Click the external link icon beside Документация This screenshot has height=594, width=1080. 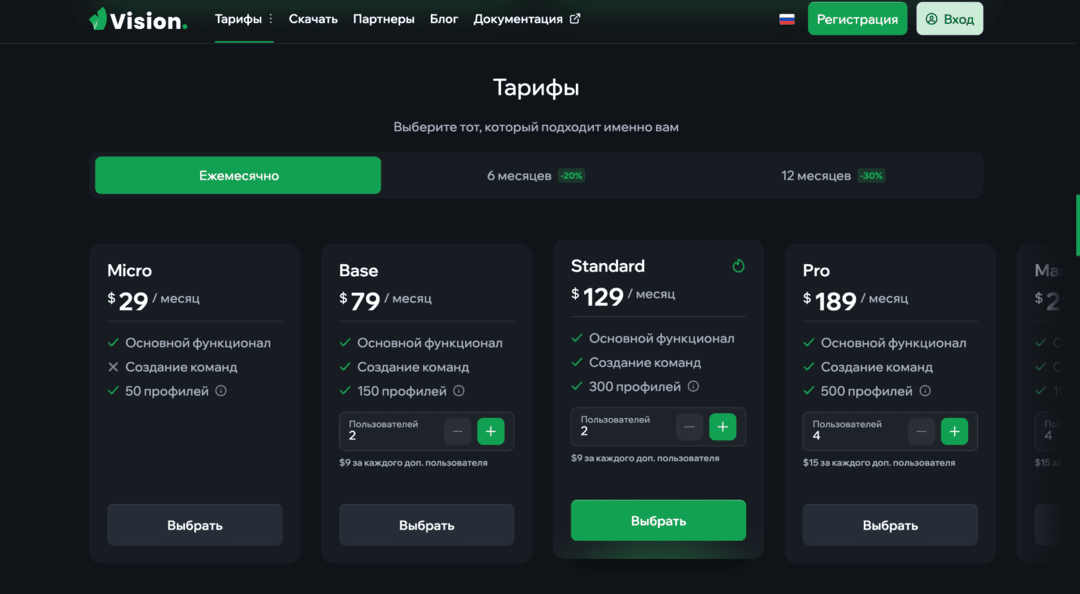[x=575, y=19]
